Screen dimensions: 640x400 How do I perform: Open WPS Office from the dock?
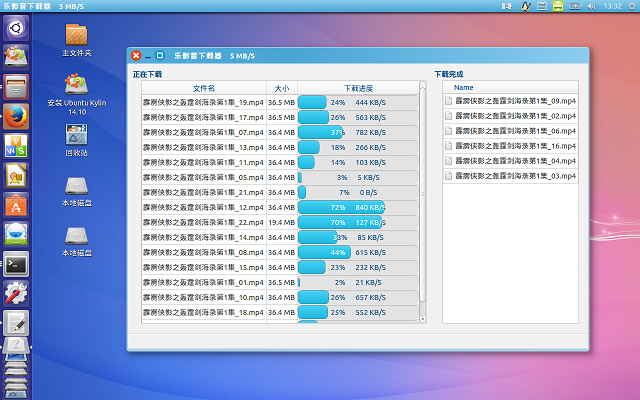pyautogui.click(x=16, y=146)
